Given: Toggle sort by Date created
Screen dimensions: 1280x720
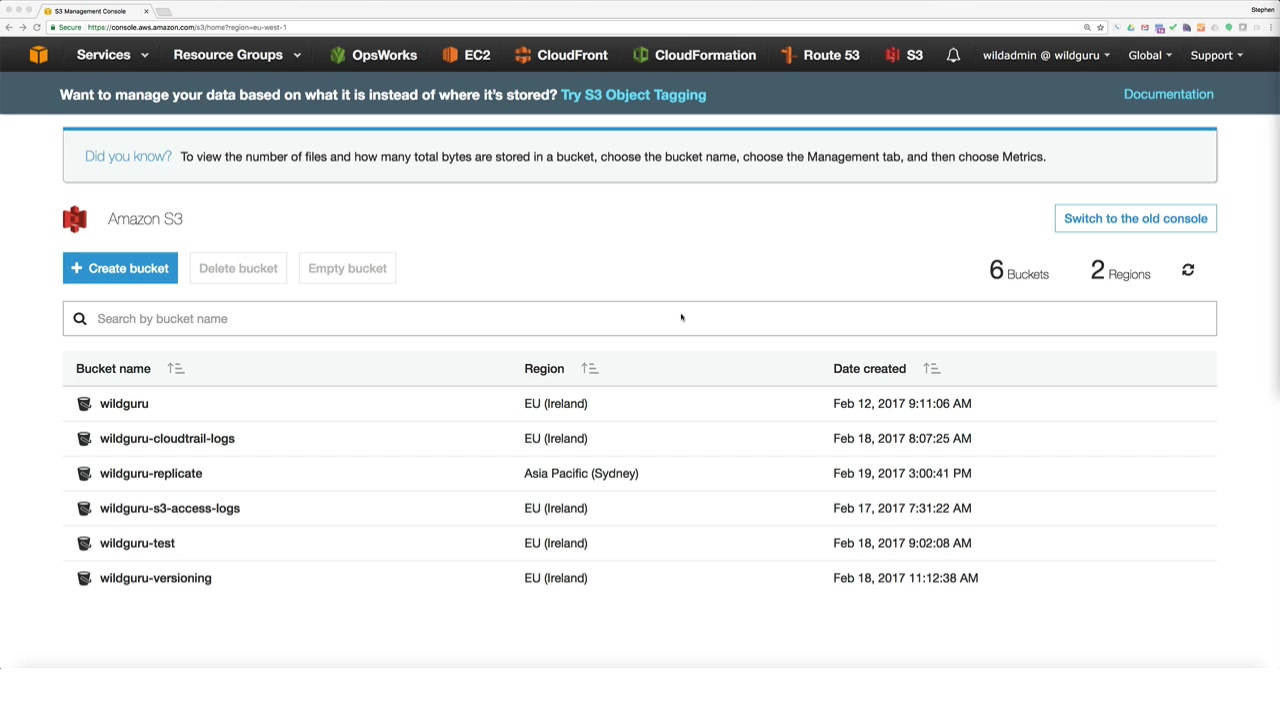Looking at the screenshot, I should pyautogui.click(x=931, y=369).
